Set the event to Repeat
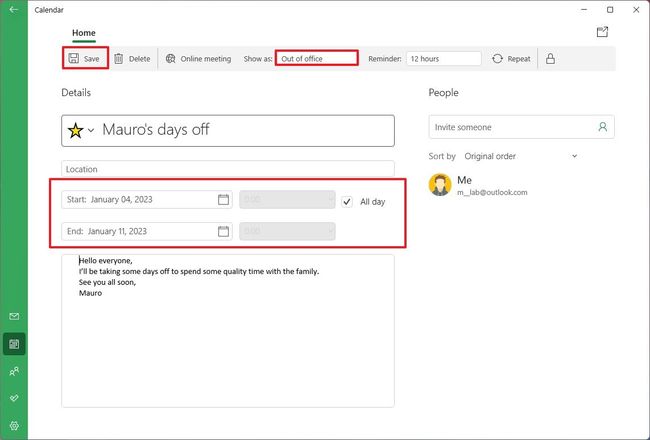The image size is (650, 440). [x=511, y=59]
